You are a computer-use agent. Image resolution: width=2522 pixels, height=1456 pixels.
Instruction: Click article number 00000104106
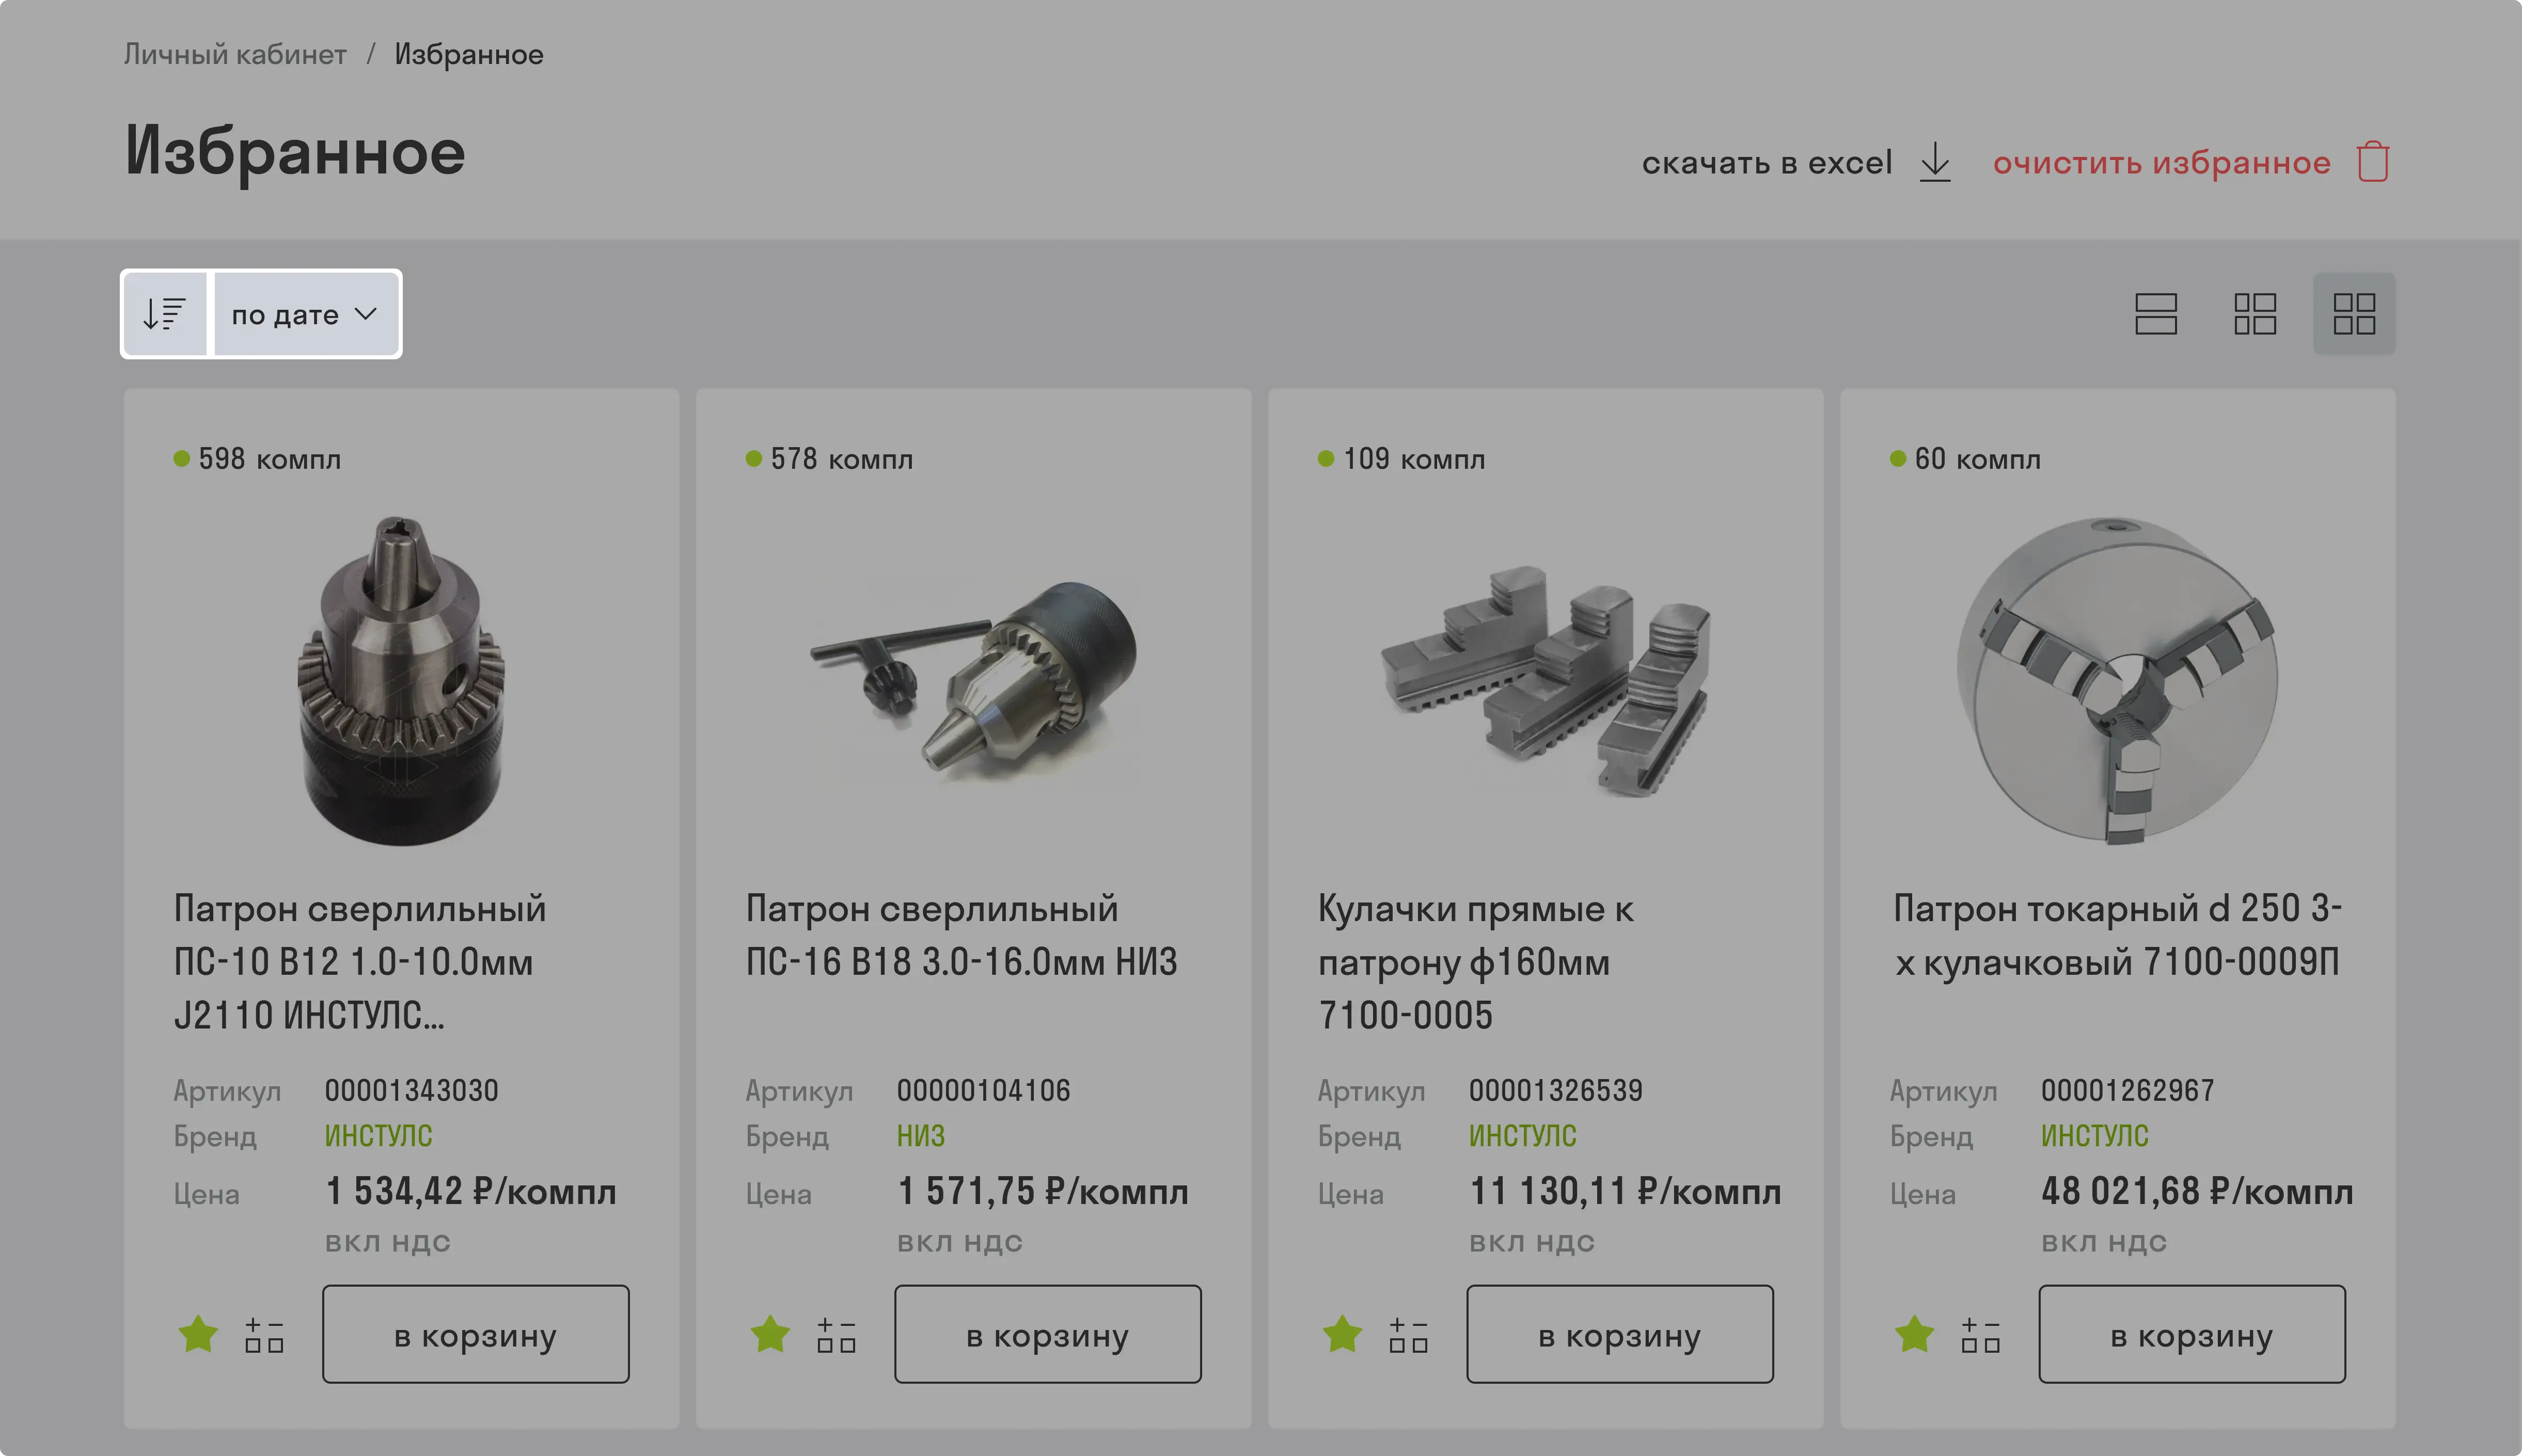point(983,1090)
